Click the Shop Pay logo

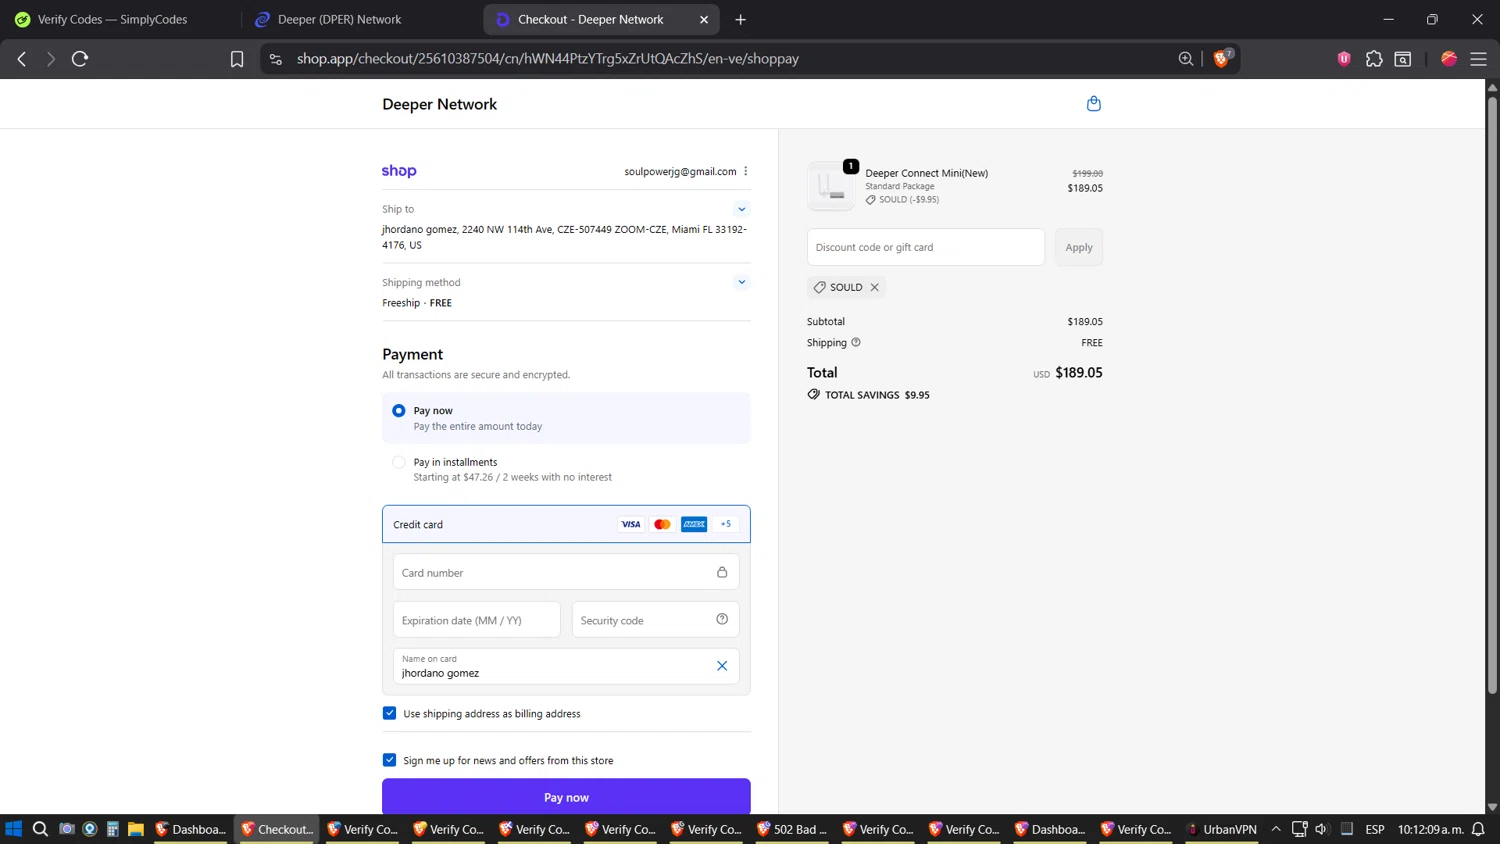[x=399, y=171]
